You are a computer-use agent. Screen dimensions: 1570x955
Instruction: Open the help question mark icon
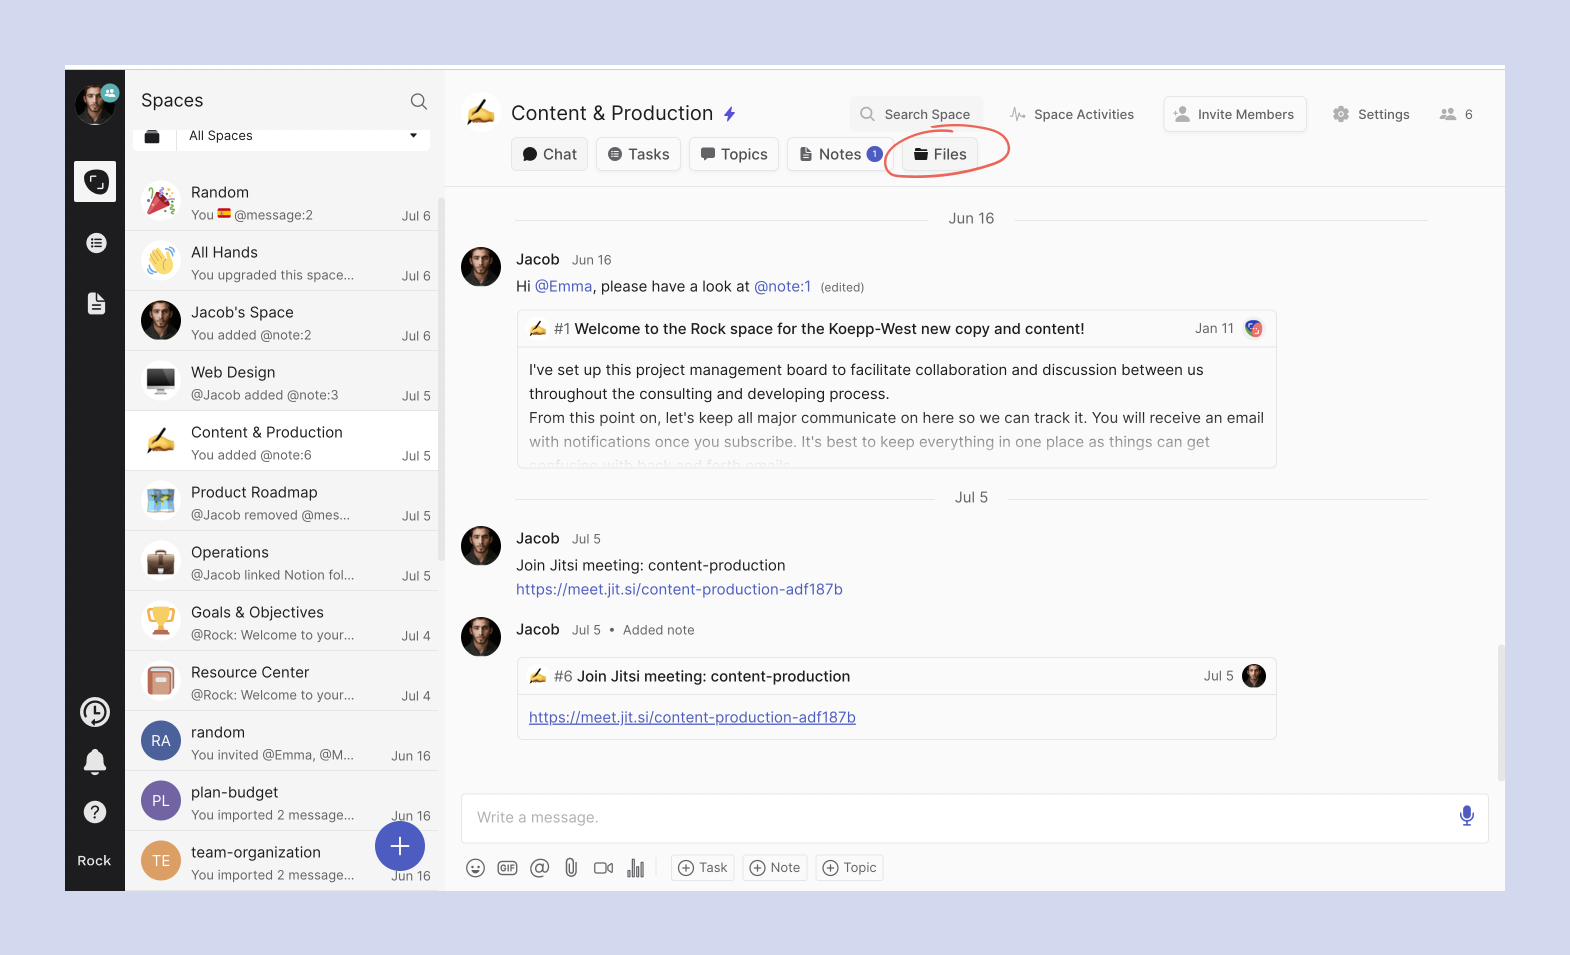pos(95,812)
